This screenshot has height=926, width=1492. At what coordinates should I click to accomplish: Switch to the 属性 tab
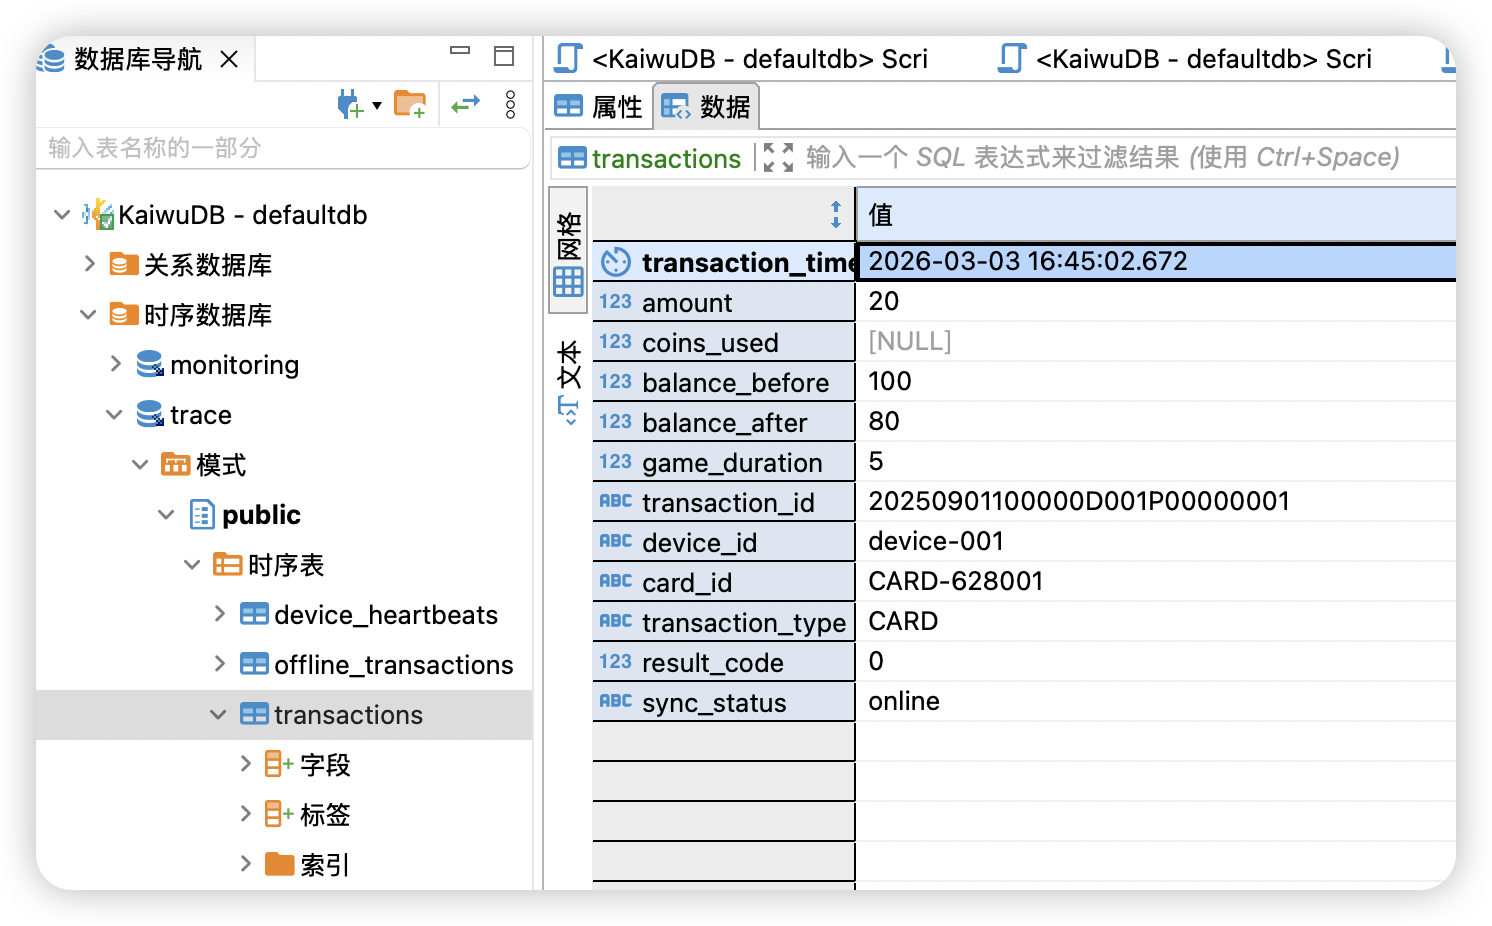pos(599,107)
